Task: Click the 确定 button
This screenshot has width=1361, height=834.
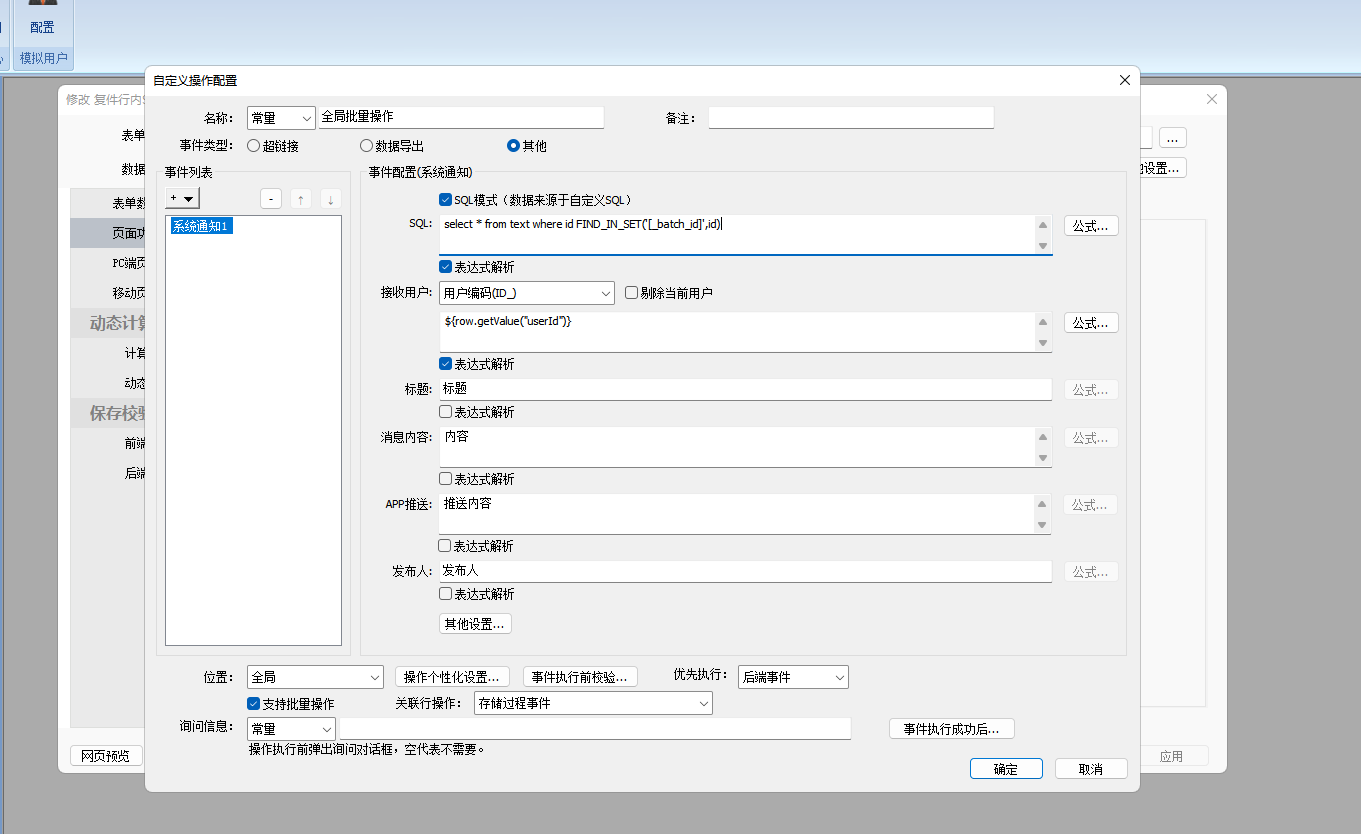Action: pyautogui.click(x=1006, y=769)
